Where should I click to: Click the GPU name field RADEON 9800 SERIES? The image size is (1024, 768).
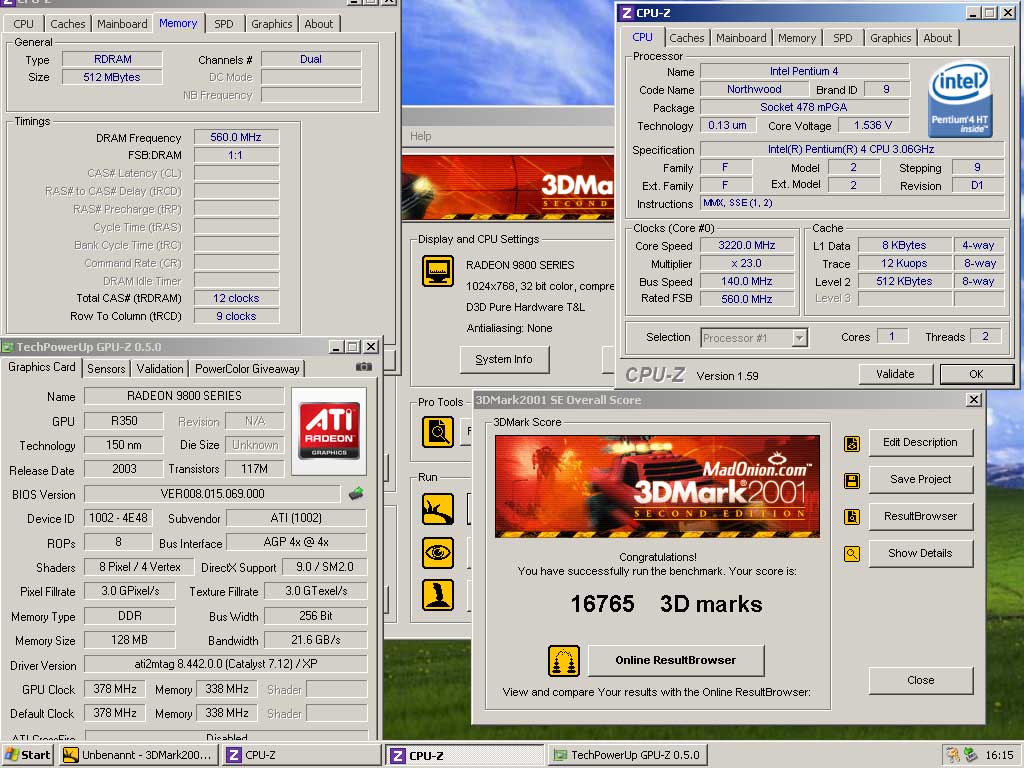pyautogui.click(x=184, y=396)
